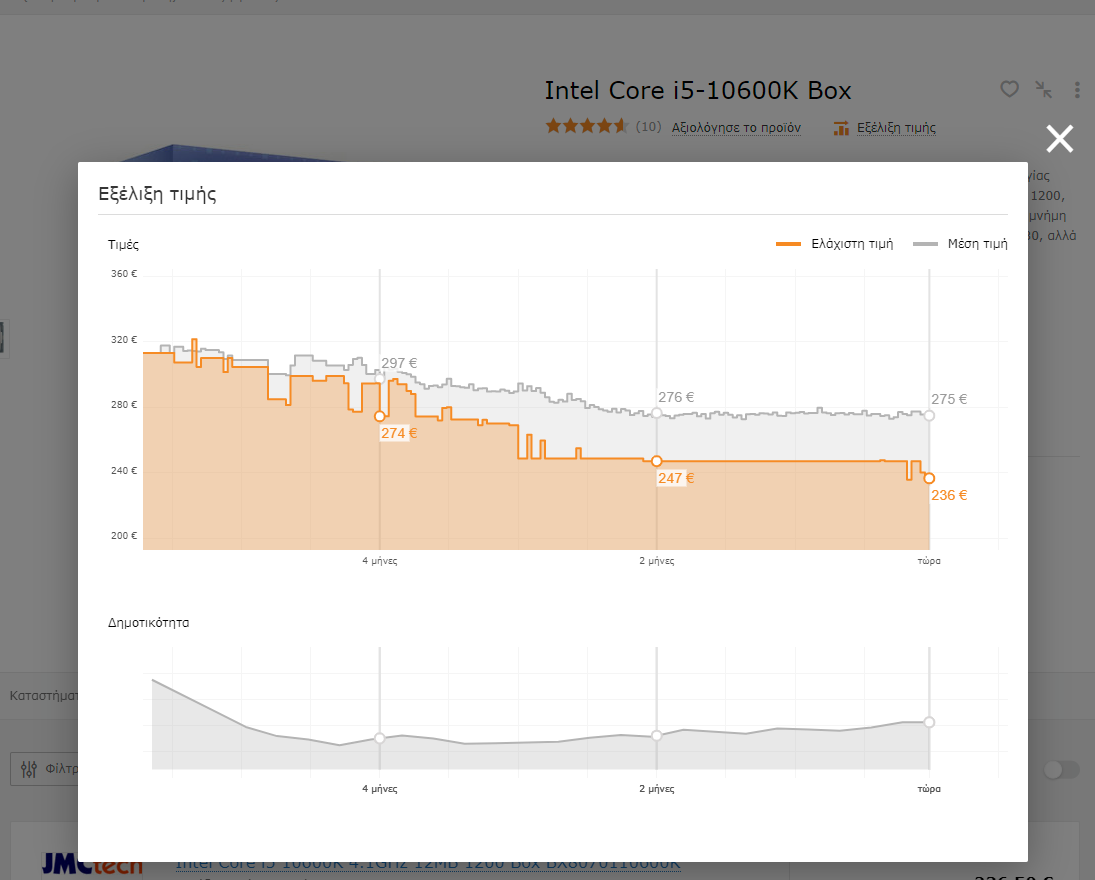The image size is (1095, 880).
Task: Click popularity chart marker at 4 μήνες
Action: [x=380, y=738]
